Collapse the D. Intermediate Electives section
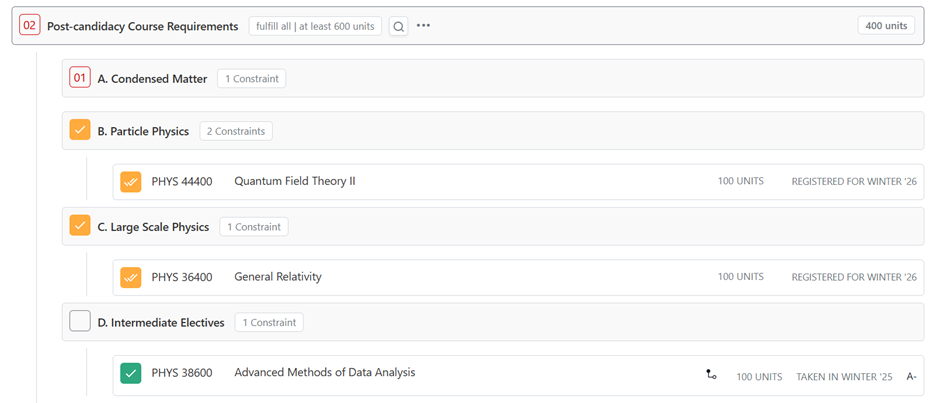Screen dimensions: 936x403 (x=160, y=323)
